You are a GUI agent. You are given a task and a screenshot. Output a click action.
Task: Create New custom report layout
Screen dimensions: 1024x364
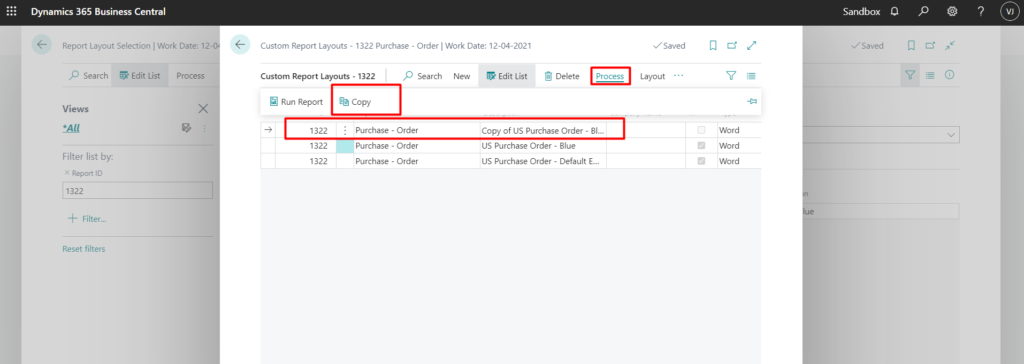[x=462, y=76]
